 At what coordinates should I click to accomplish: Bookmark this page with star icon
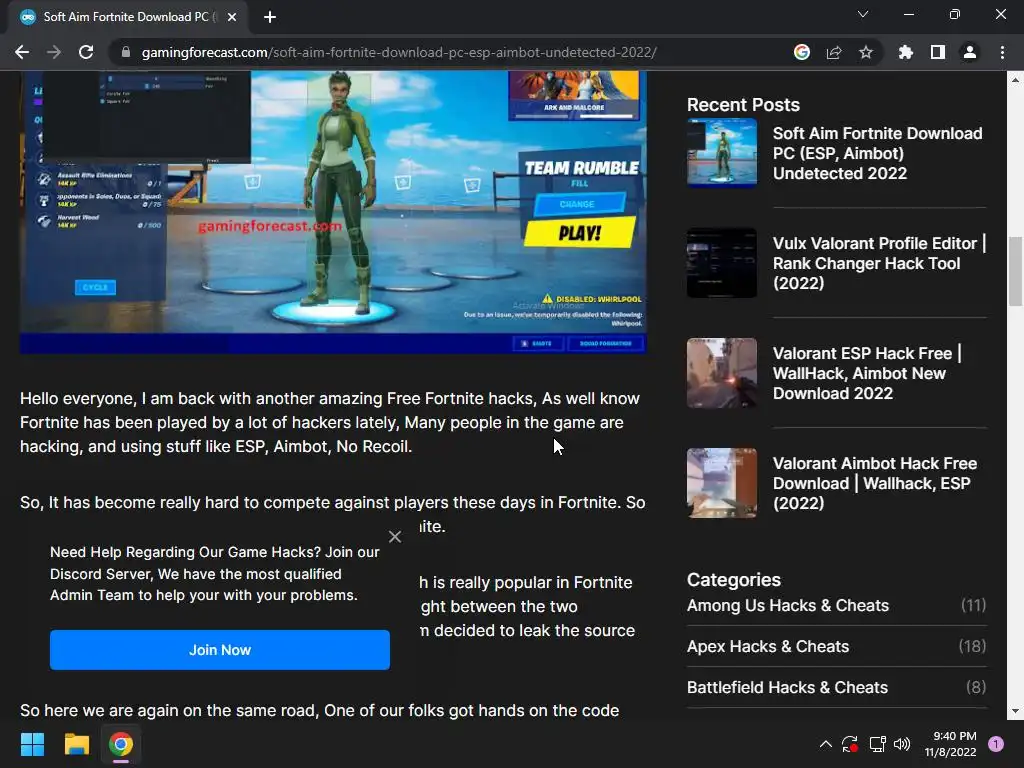point(866,52)
